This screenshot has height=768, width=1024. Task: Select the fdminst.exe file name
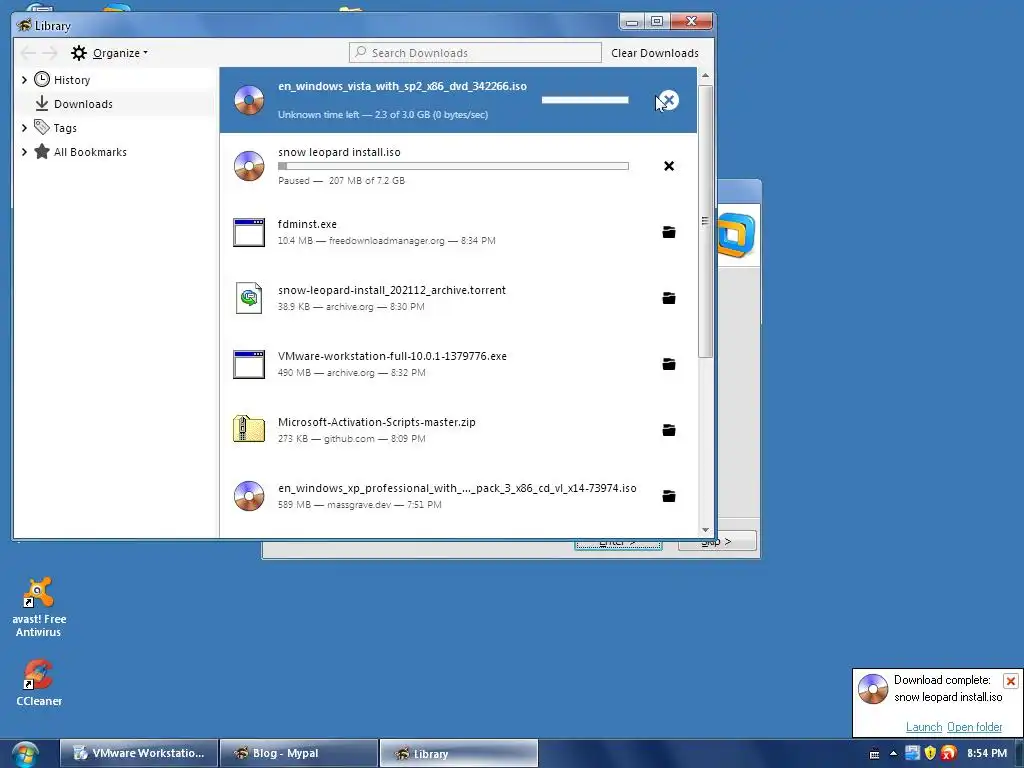point(307,224)
